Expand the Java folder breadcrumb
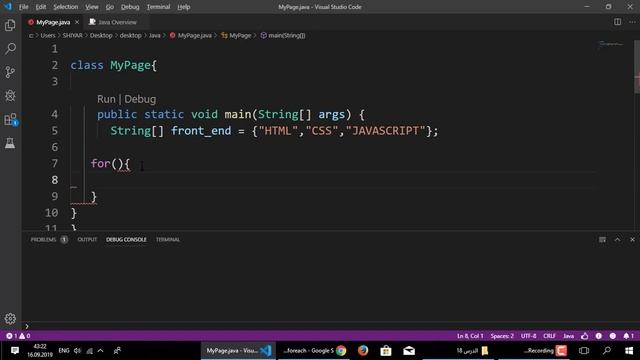Image resolution: width=640 pixels, height=360 pixels. click(154, 36)
